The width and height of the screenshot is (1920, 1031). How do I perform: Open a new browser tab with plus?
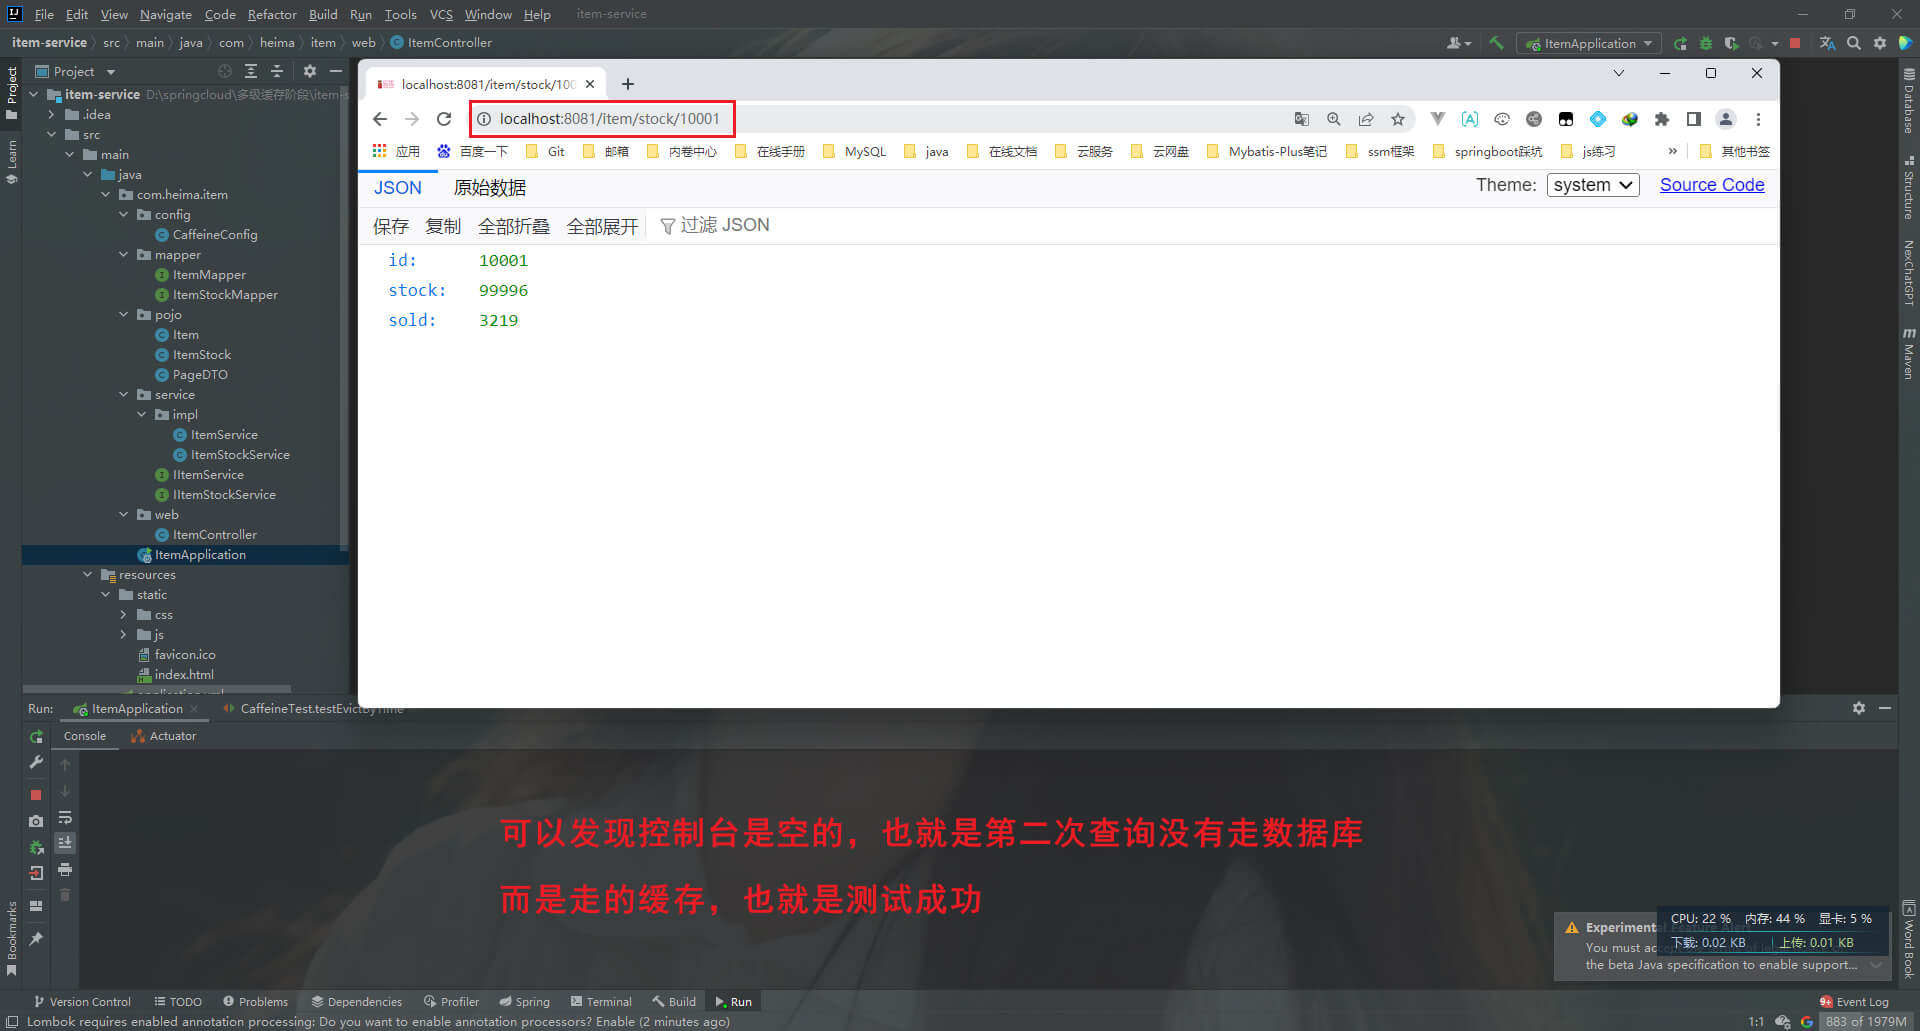628,84
